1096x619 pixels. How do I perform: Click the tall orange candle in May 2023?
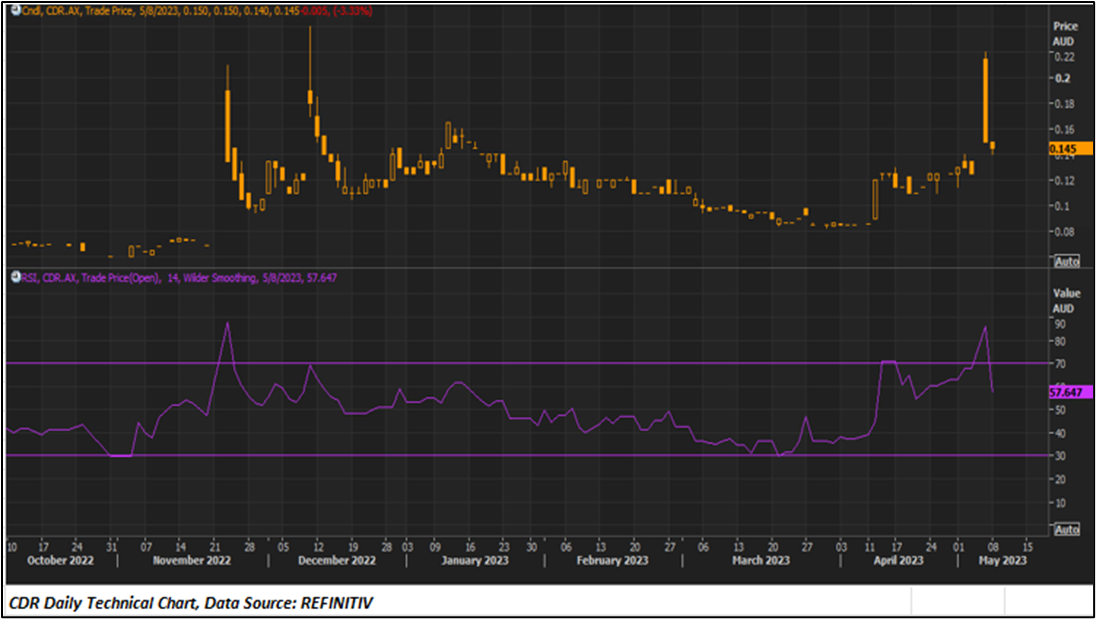pyautogui.click(x=986, y=100)
